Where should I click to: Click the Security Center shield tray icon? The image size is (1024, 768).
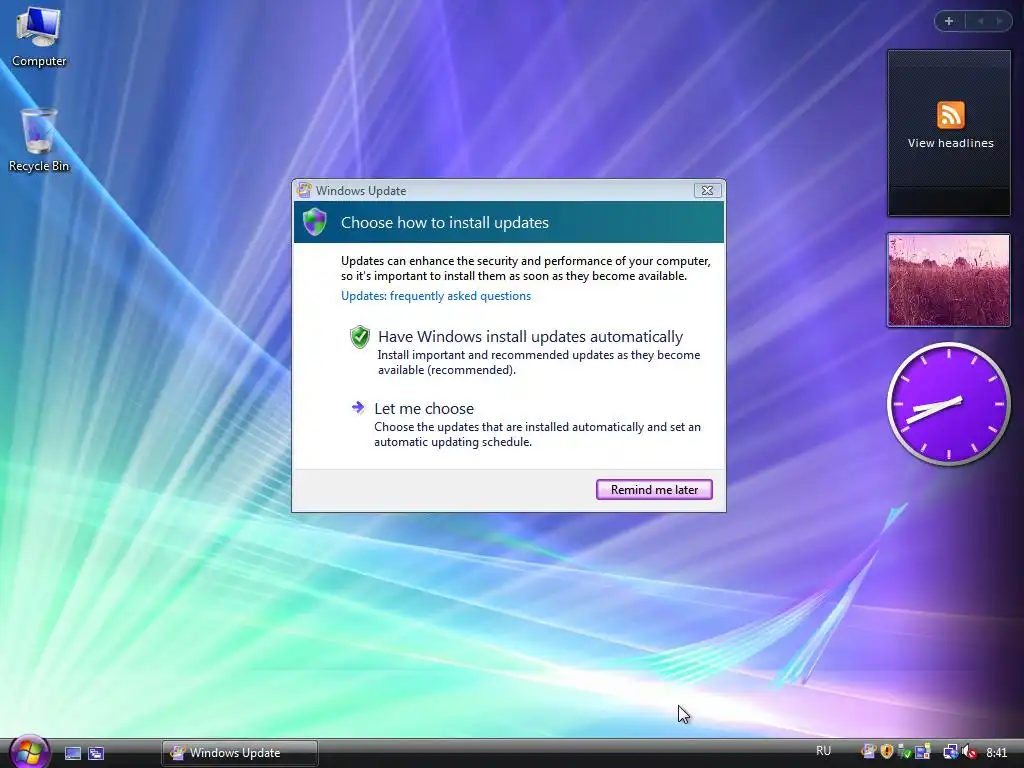887,752
